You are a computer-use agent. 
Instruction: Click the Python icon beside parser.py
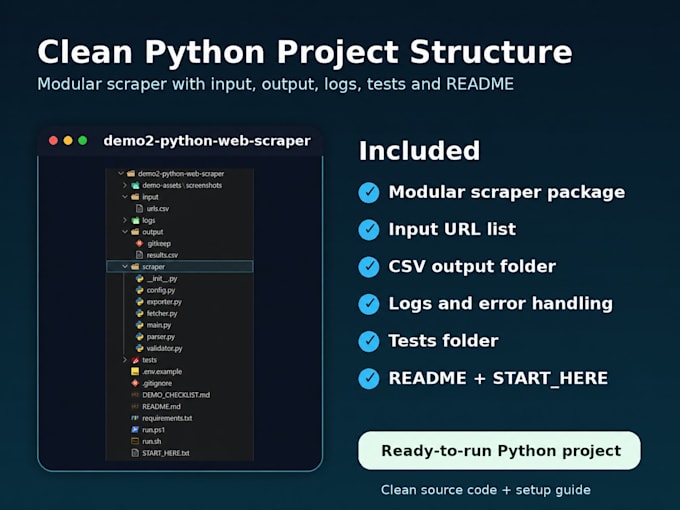[x=140, y=337]
